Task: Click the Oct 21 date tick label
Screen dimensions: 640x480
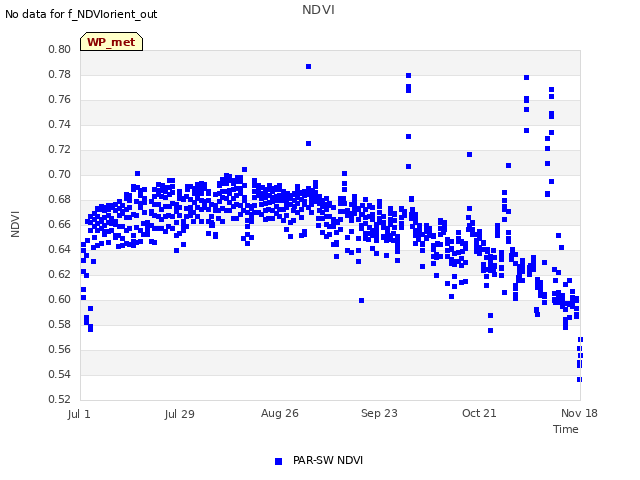Action: click(x=479, y=413)
